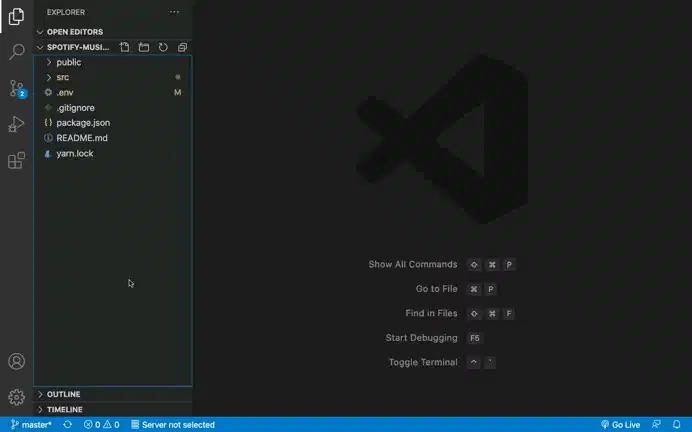
Task: Click the Start Debugging label
Action: (421, 338)
